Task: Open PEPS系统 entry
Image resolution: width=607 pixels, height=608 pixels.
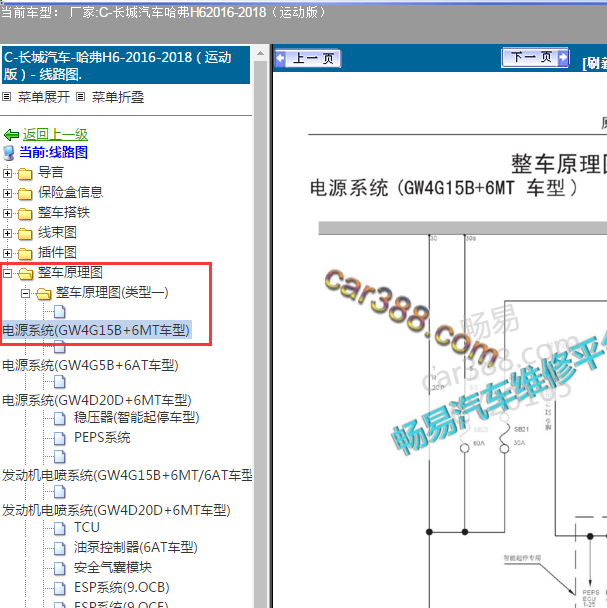Action: 102,438
